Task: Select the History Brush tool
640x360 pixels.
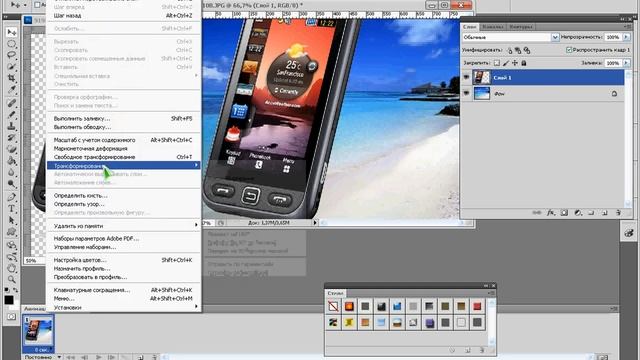Action: 11,138
